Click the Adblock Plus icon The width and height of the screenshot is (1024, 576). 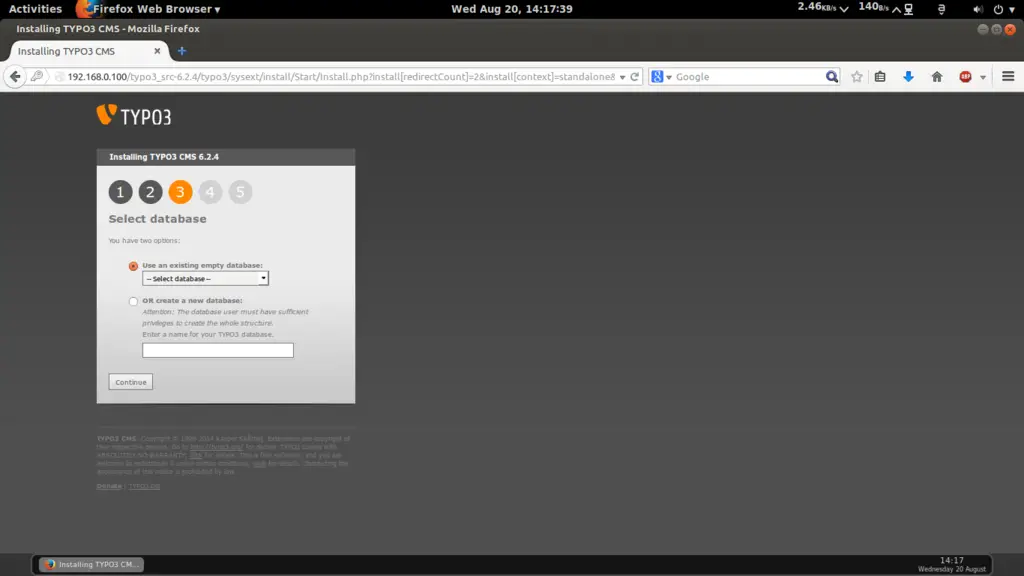[x=965, y=76]
